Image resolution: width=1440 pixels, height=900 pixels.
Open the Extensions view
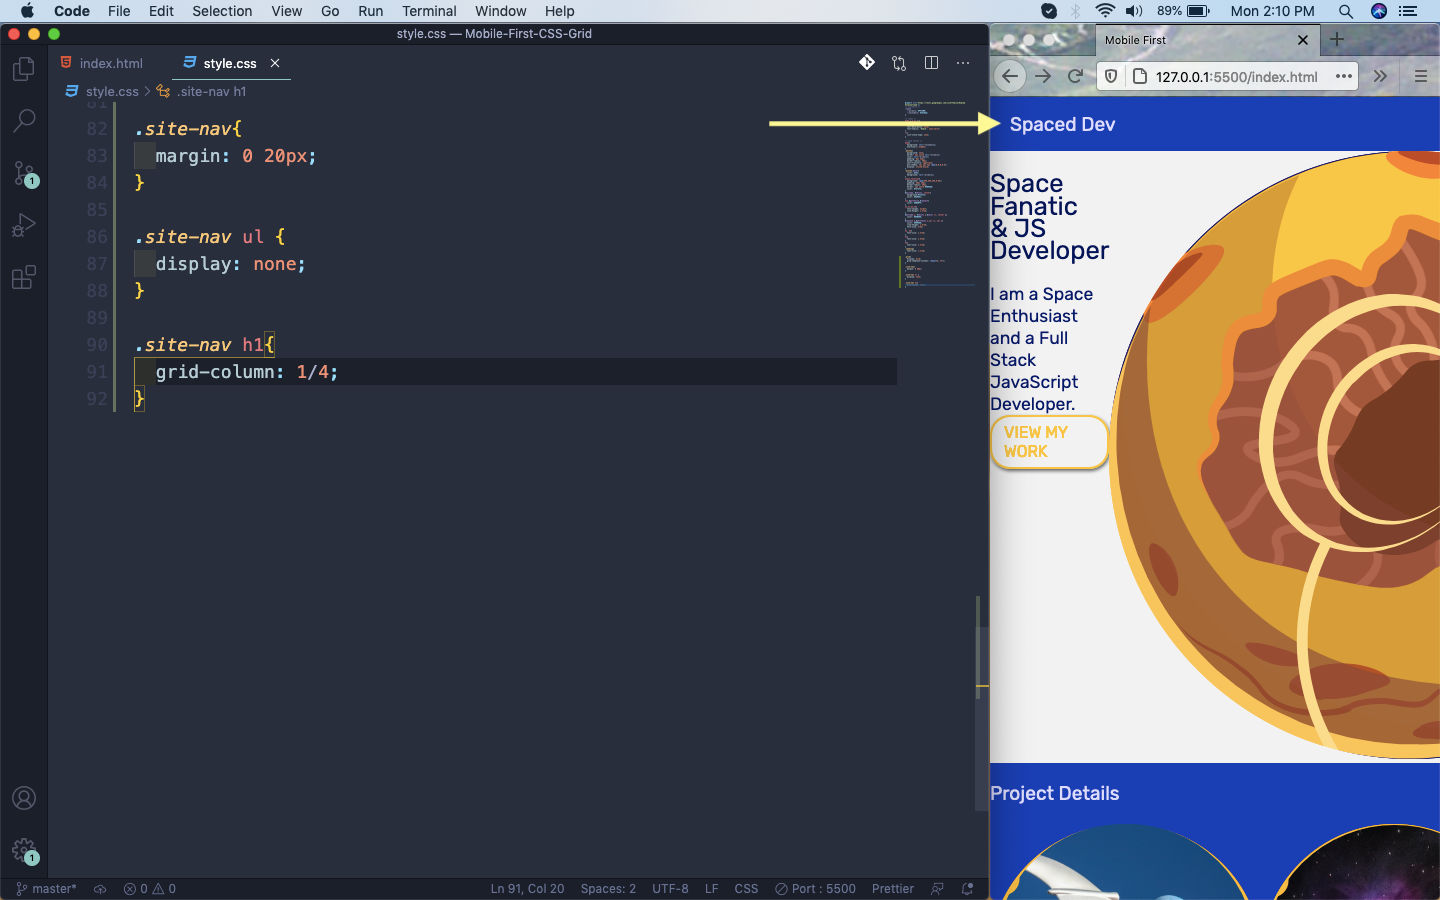pos(23,277)
